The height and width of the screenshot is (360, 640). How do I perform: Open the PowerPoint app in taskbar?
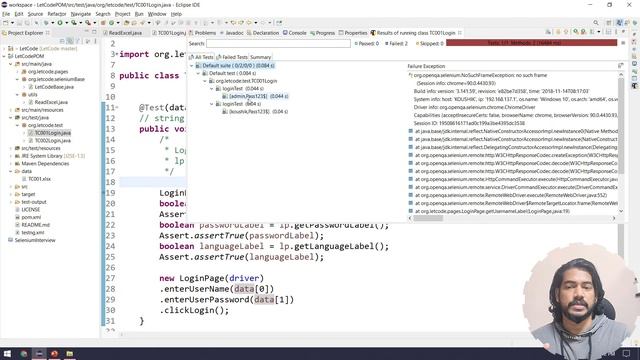(54, 353)
